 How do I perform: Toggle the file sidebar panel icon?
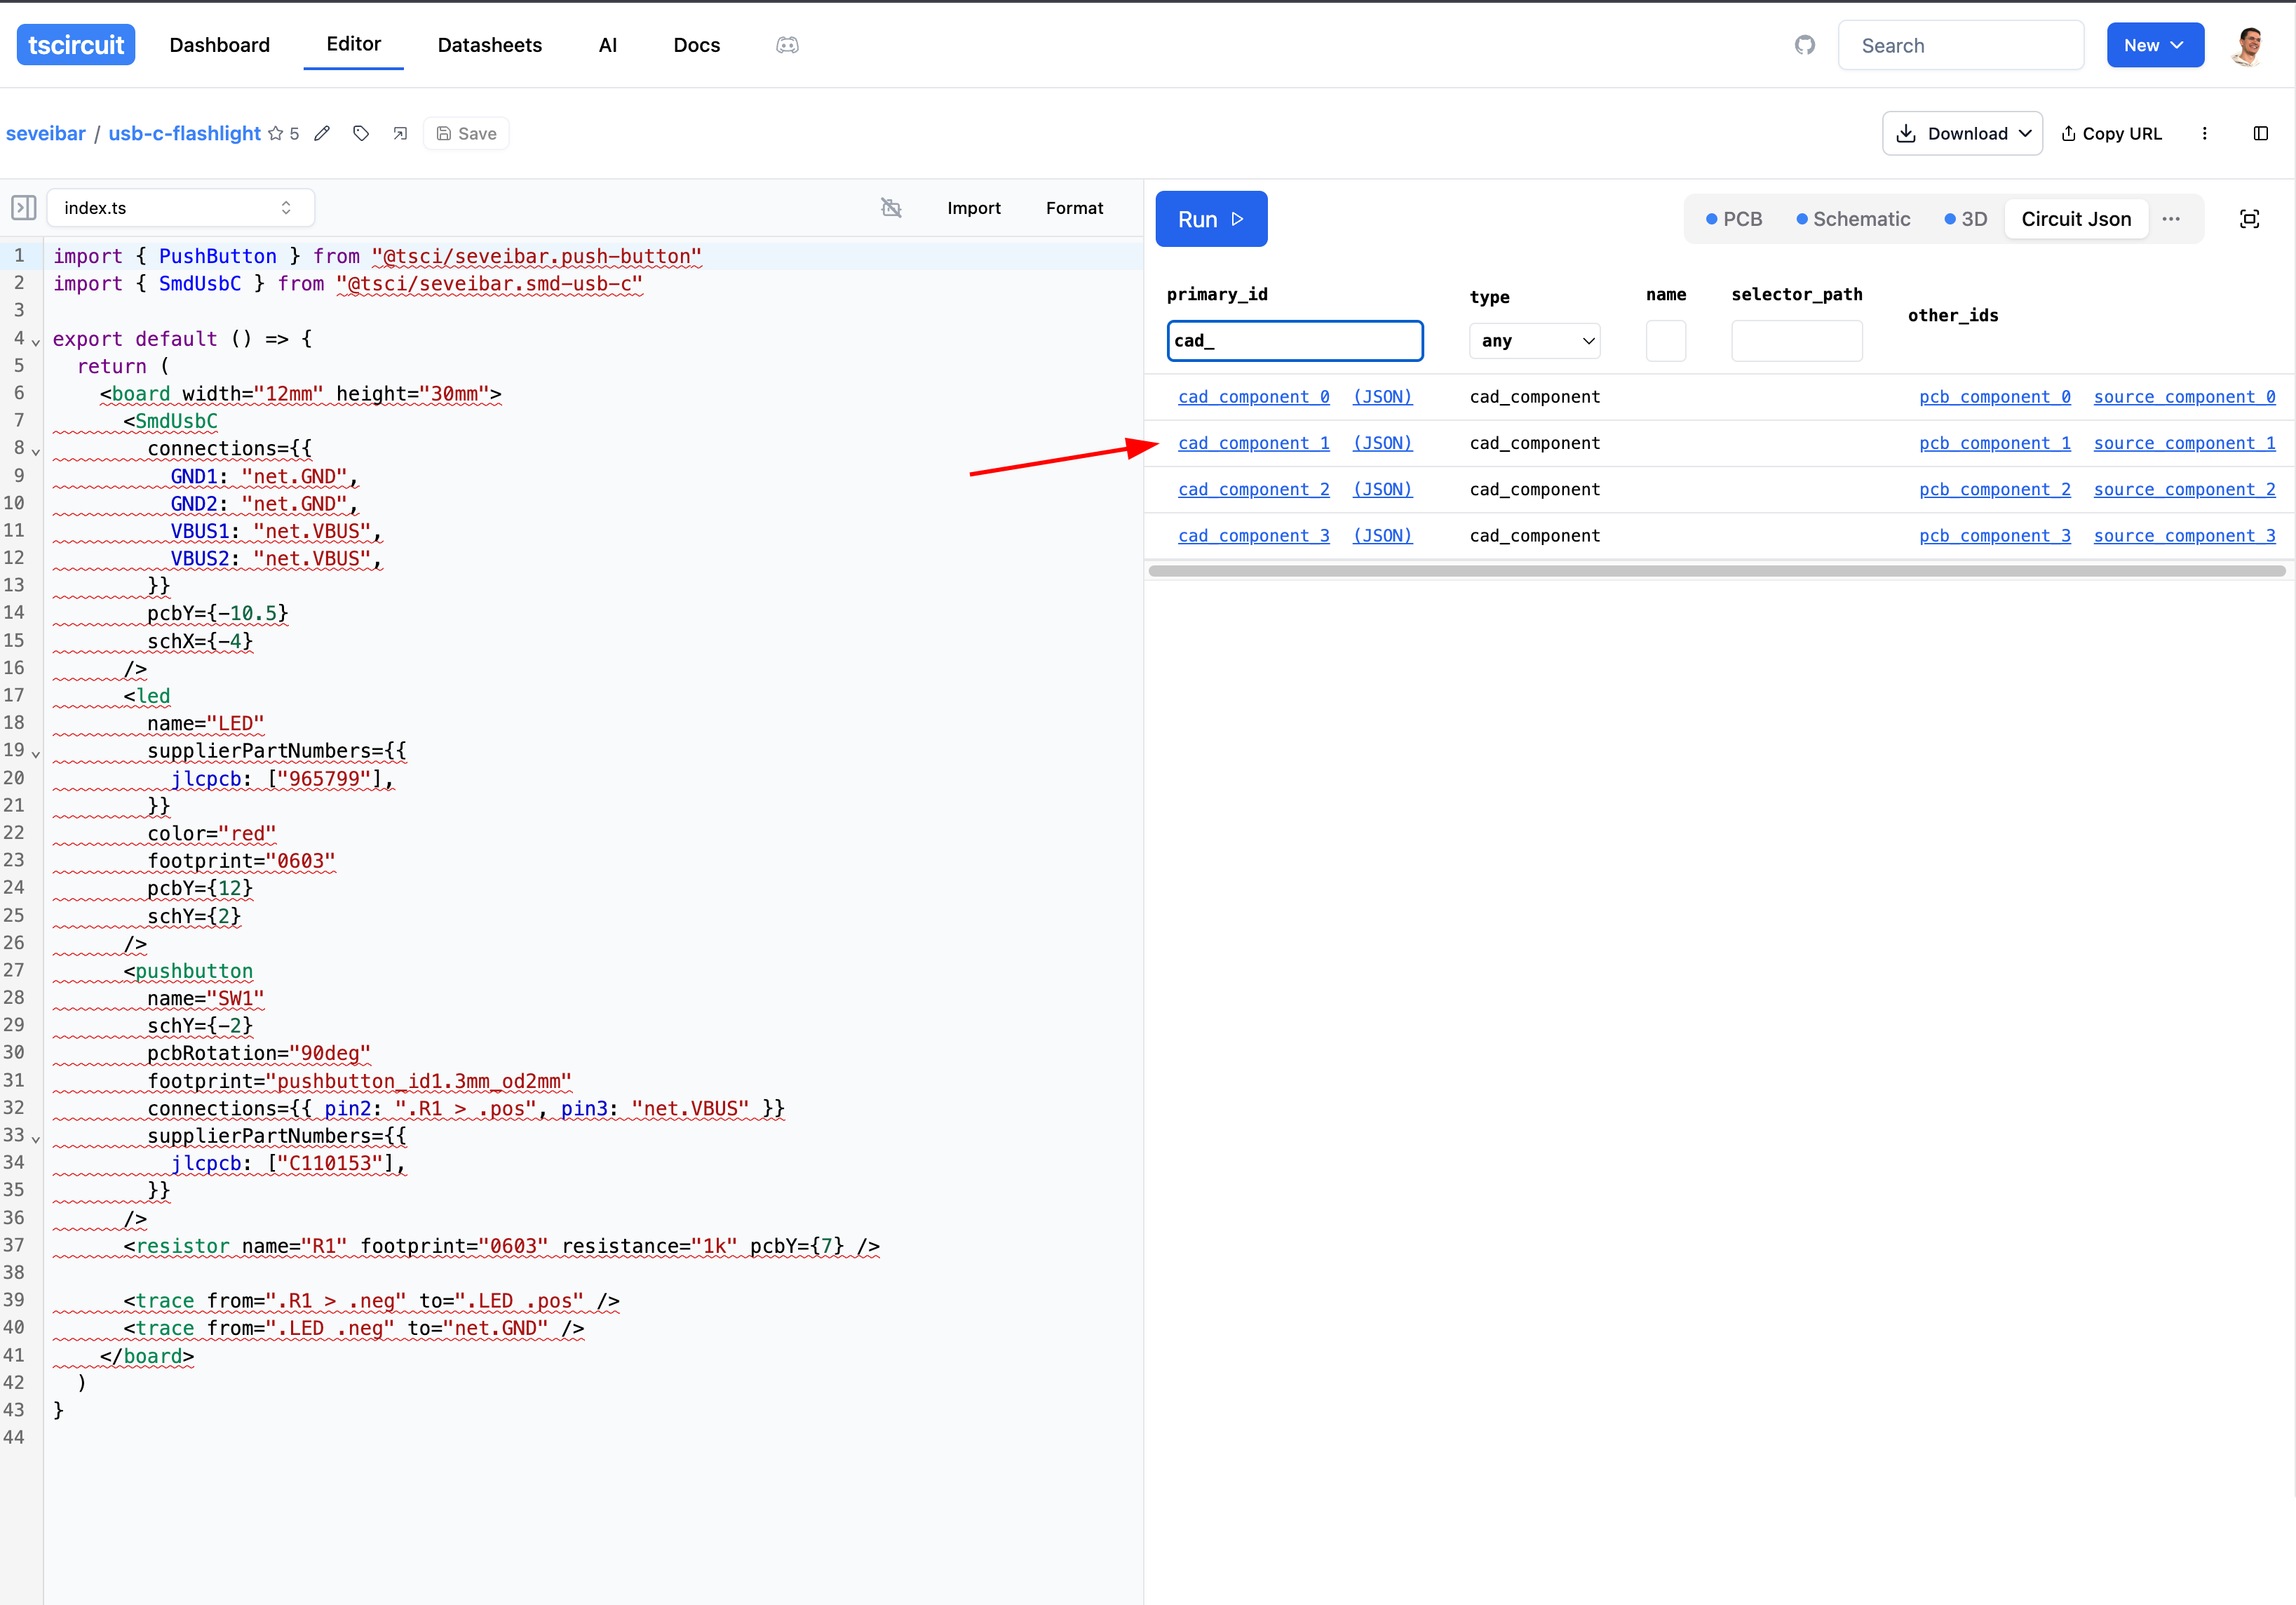pos(24,208)
